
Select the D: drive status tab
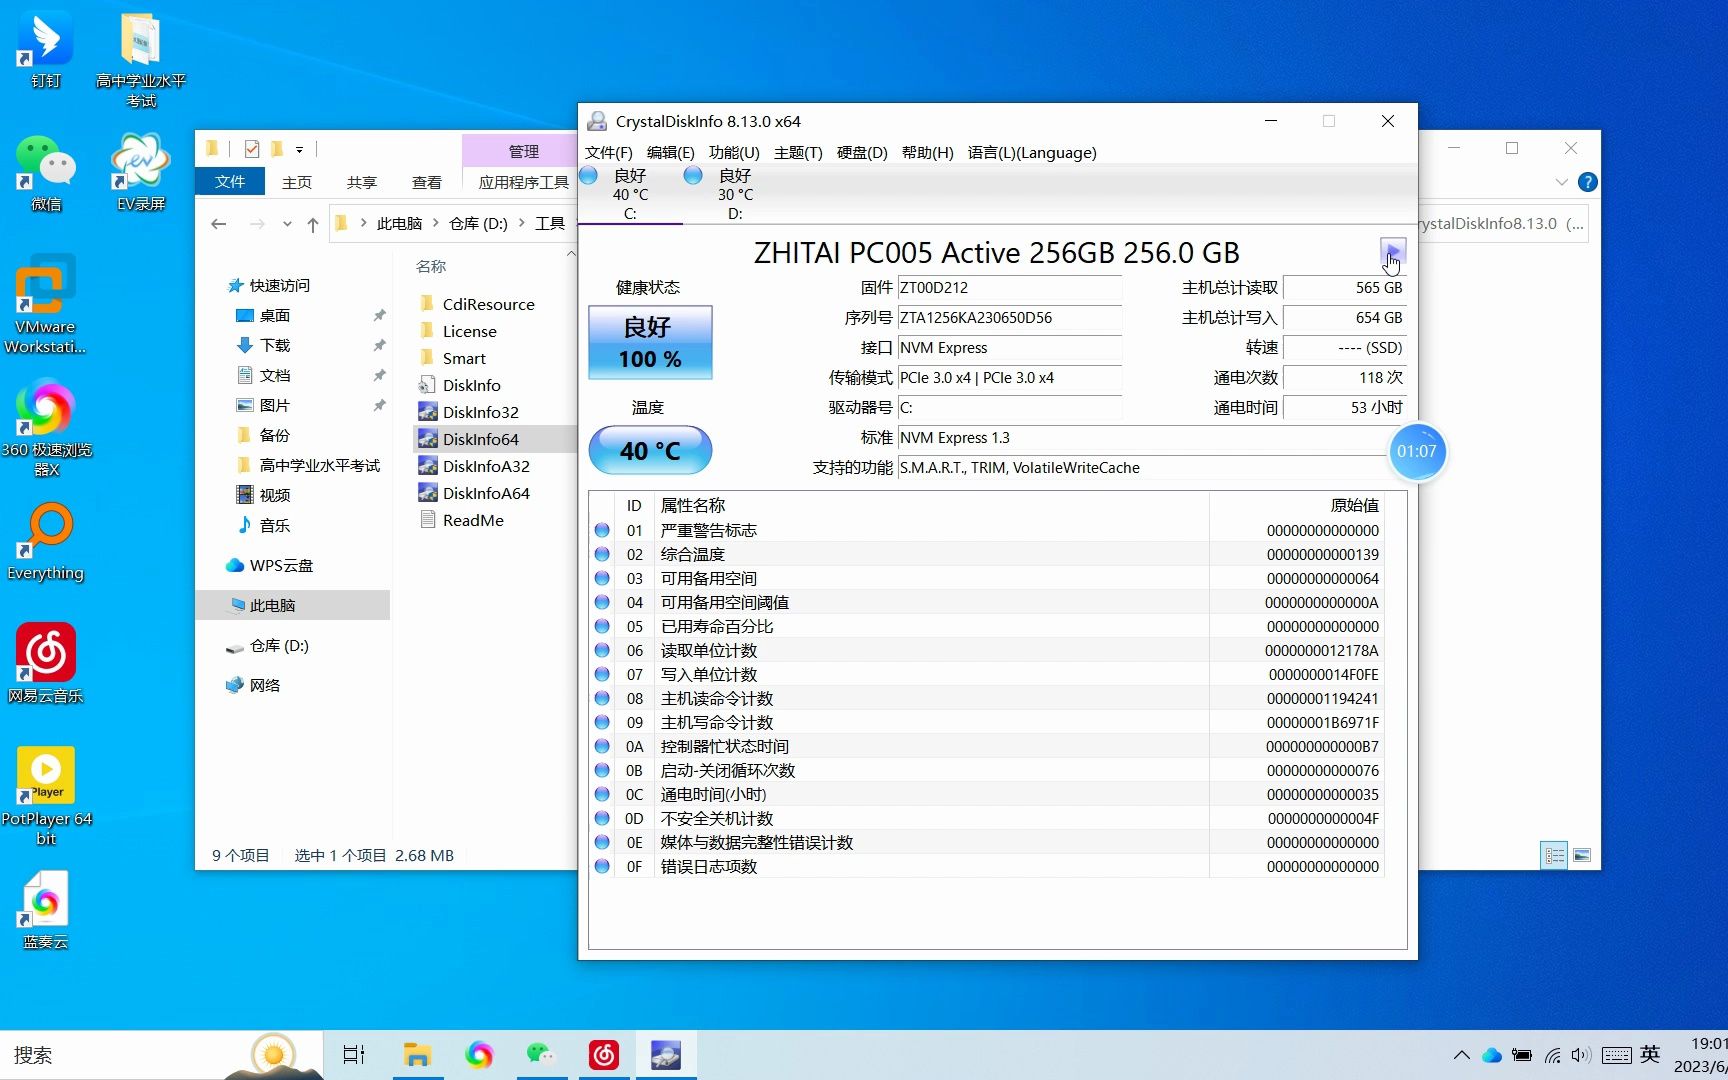(x=735, y=194)
